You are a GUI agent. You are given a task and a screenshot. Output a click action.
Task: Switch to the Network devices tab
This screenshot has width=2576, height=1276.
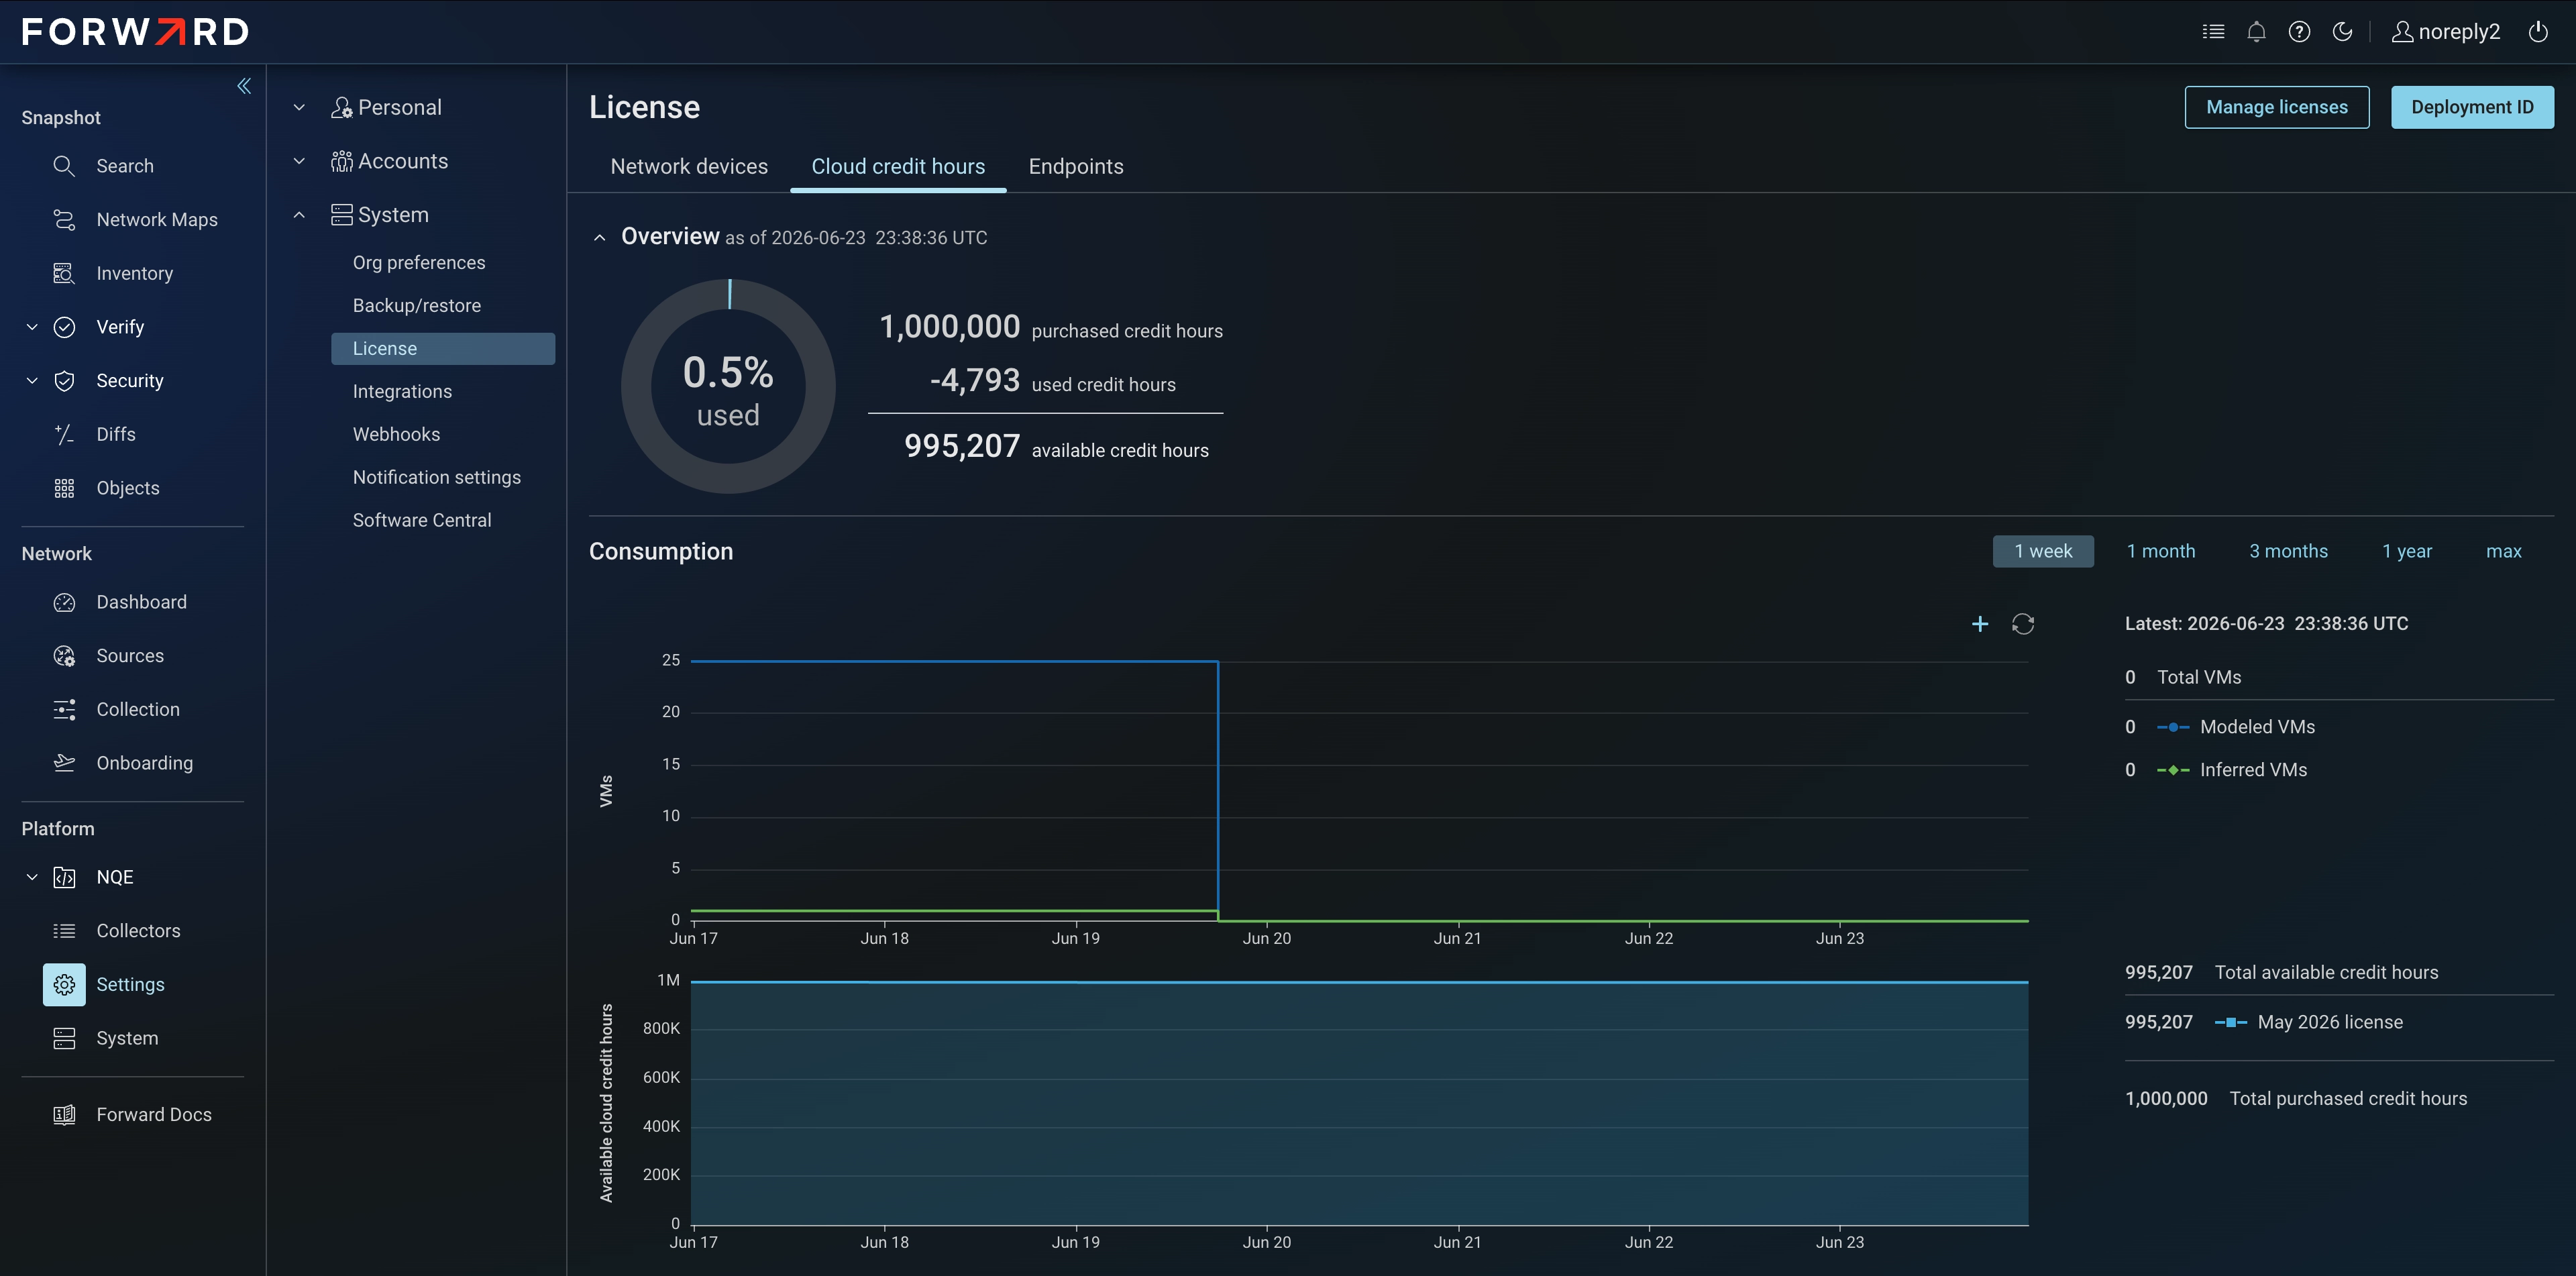(689, 167)
